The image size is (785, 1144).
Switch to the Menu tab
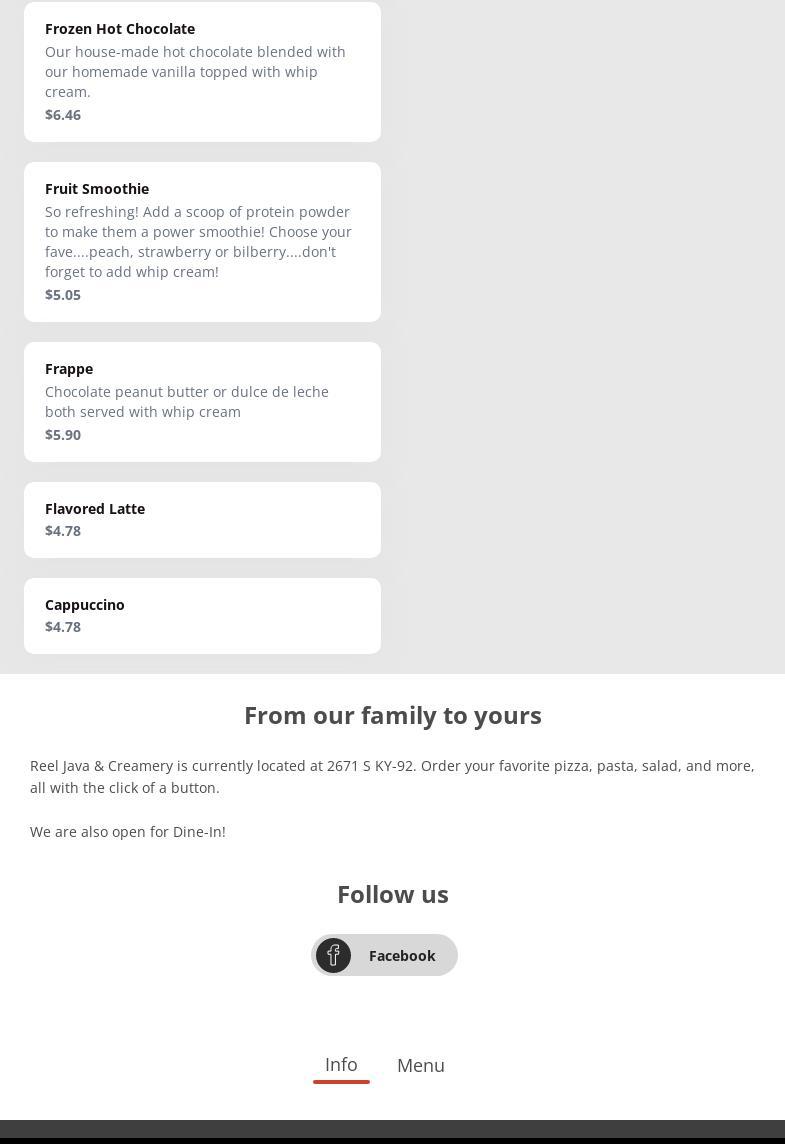coord(420,1065)
